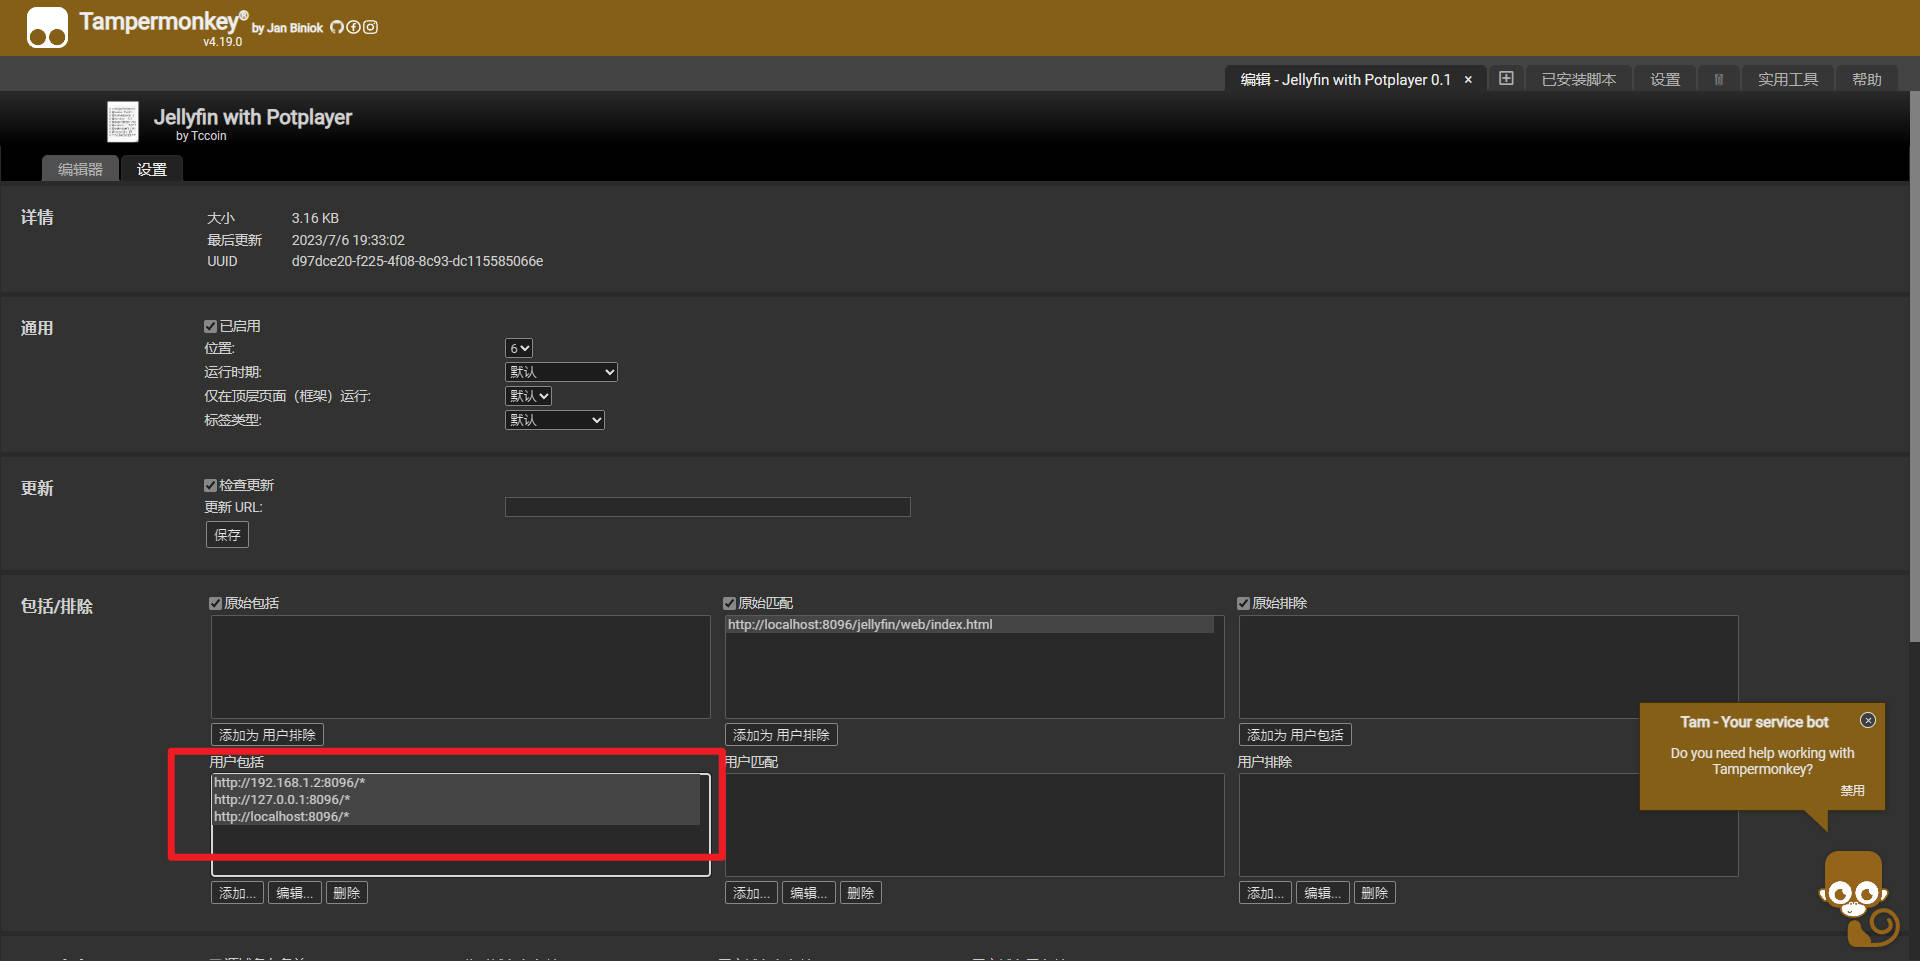
Task: Click the 原始包括 list box
Action: point(461,666)
